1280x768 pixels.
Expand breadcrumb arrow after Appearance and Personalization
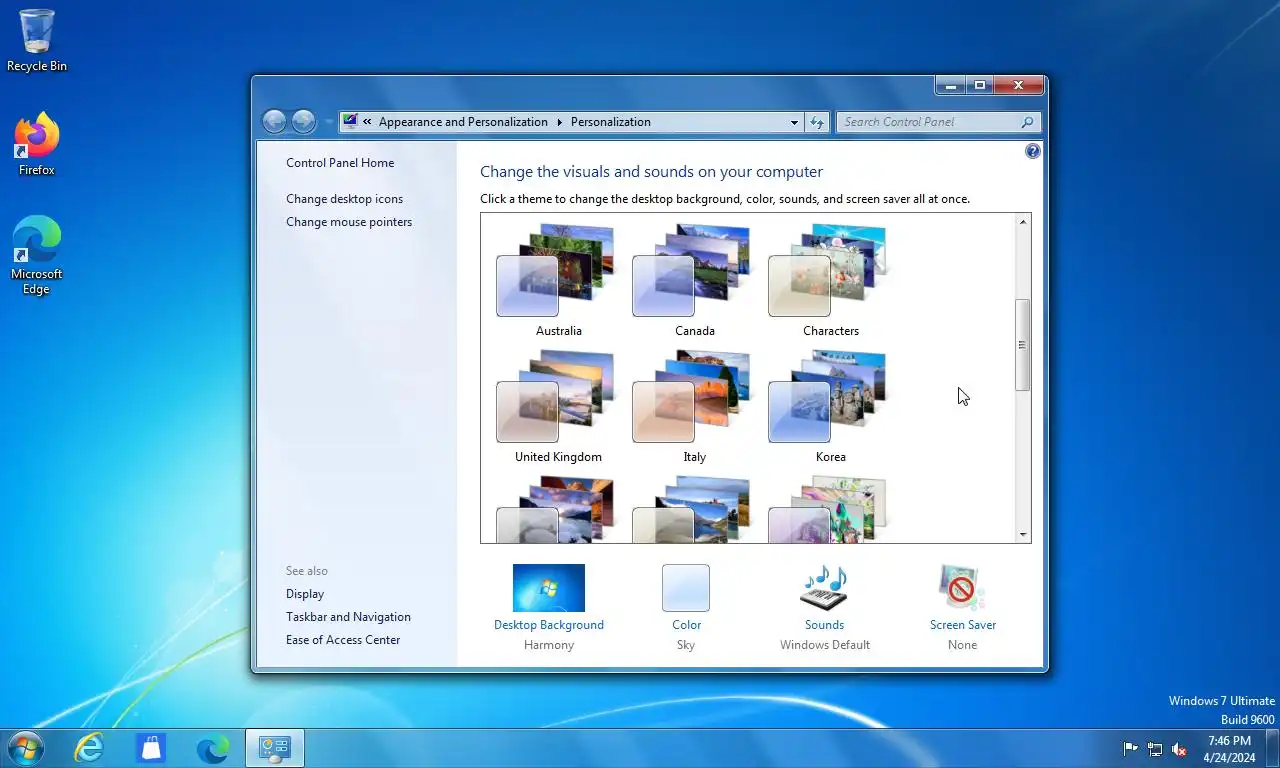click(x=559, y=122)
